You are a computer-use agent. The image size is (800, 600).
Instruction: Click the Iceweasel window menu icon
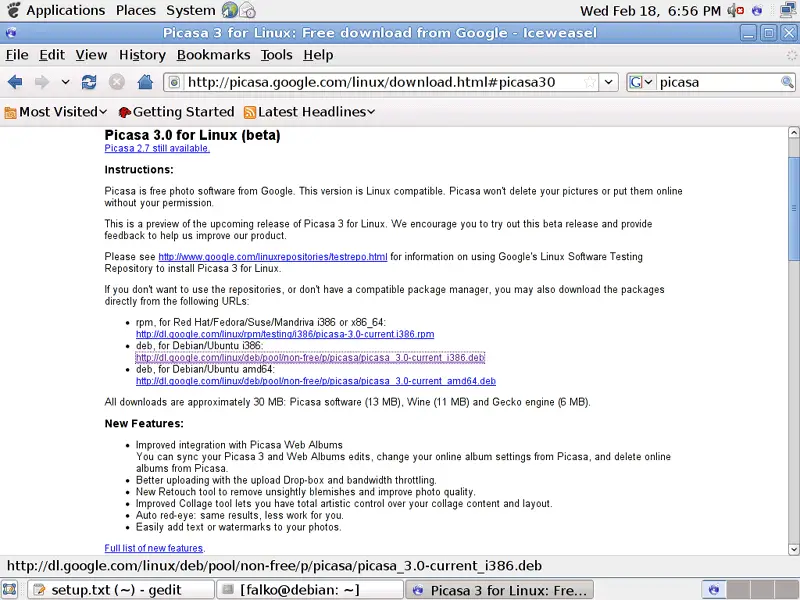[11, 33]
